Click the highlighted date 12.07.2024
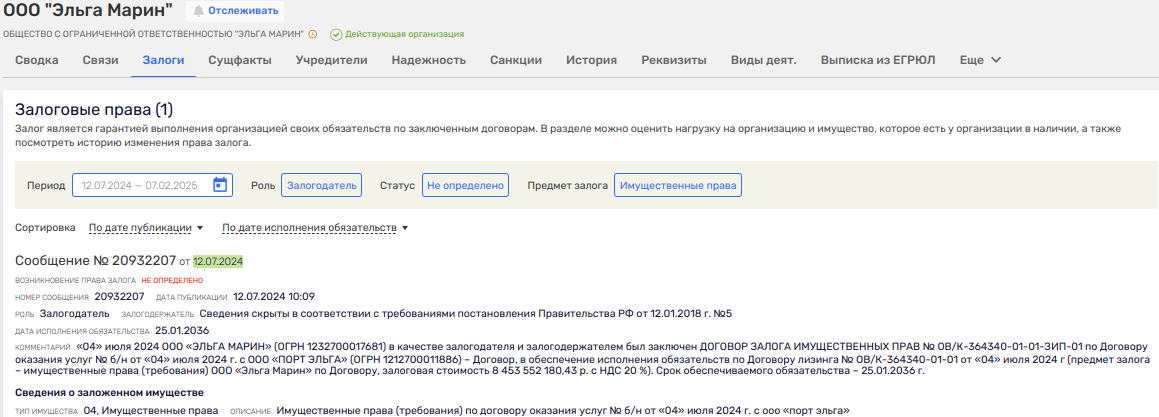 [218, 262]
